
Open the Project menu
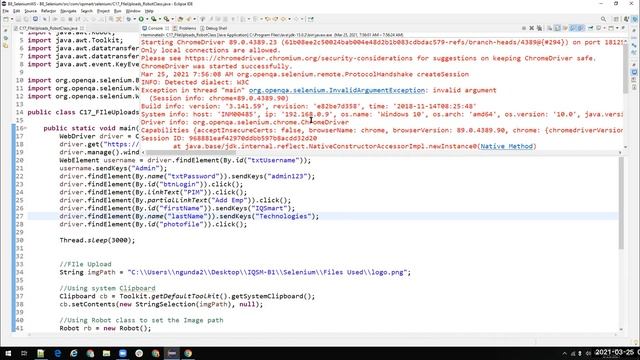(103, 11)
